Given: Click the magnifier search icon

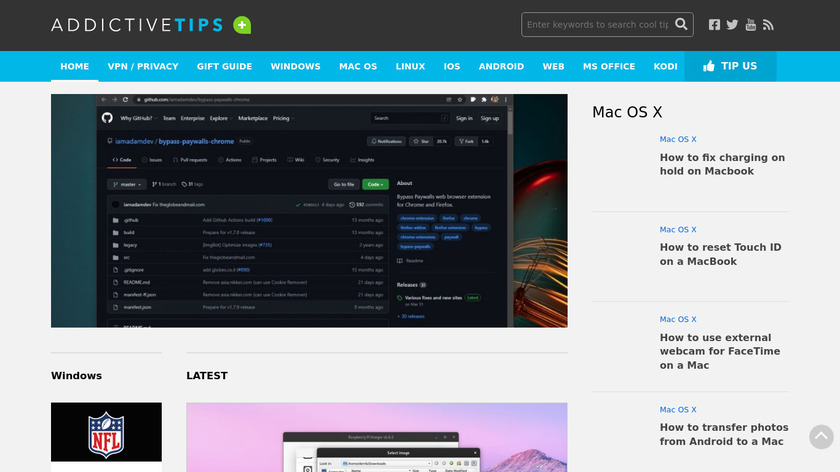Looking at the screenshot, I should point(681,24).
